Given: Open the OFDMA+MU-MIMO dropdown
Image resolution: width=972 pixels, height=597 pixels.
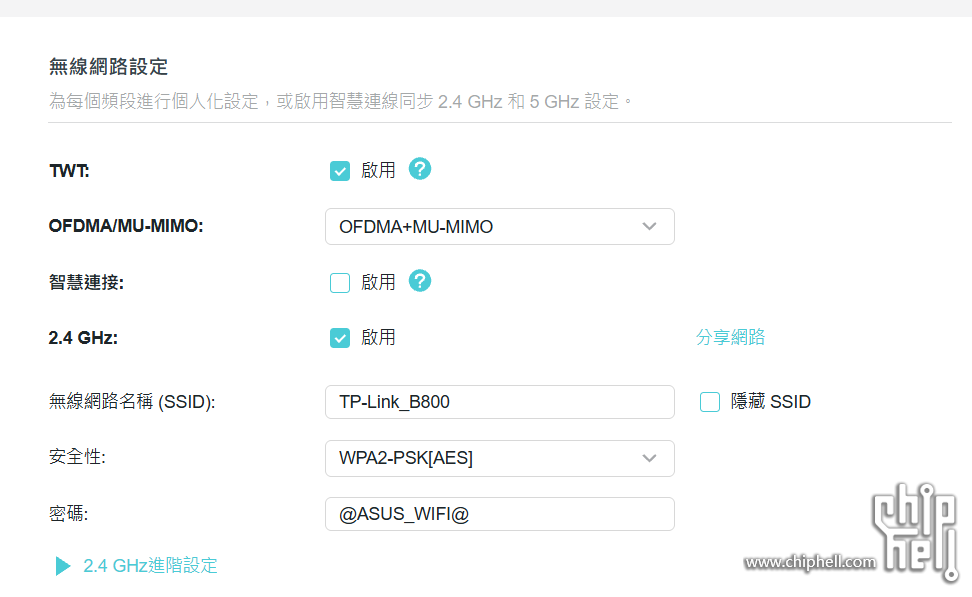Looking at the screenshot, I should [499, 227].
